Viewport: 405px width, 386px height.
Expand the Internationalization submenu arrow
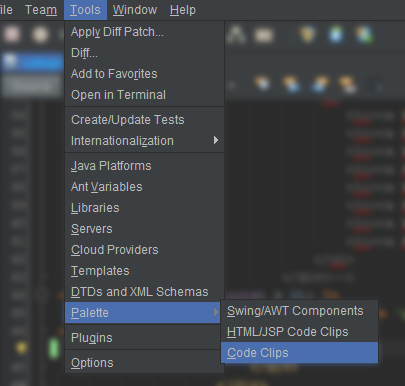click(216, 140)
